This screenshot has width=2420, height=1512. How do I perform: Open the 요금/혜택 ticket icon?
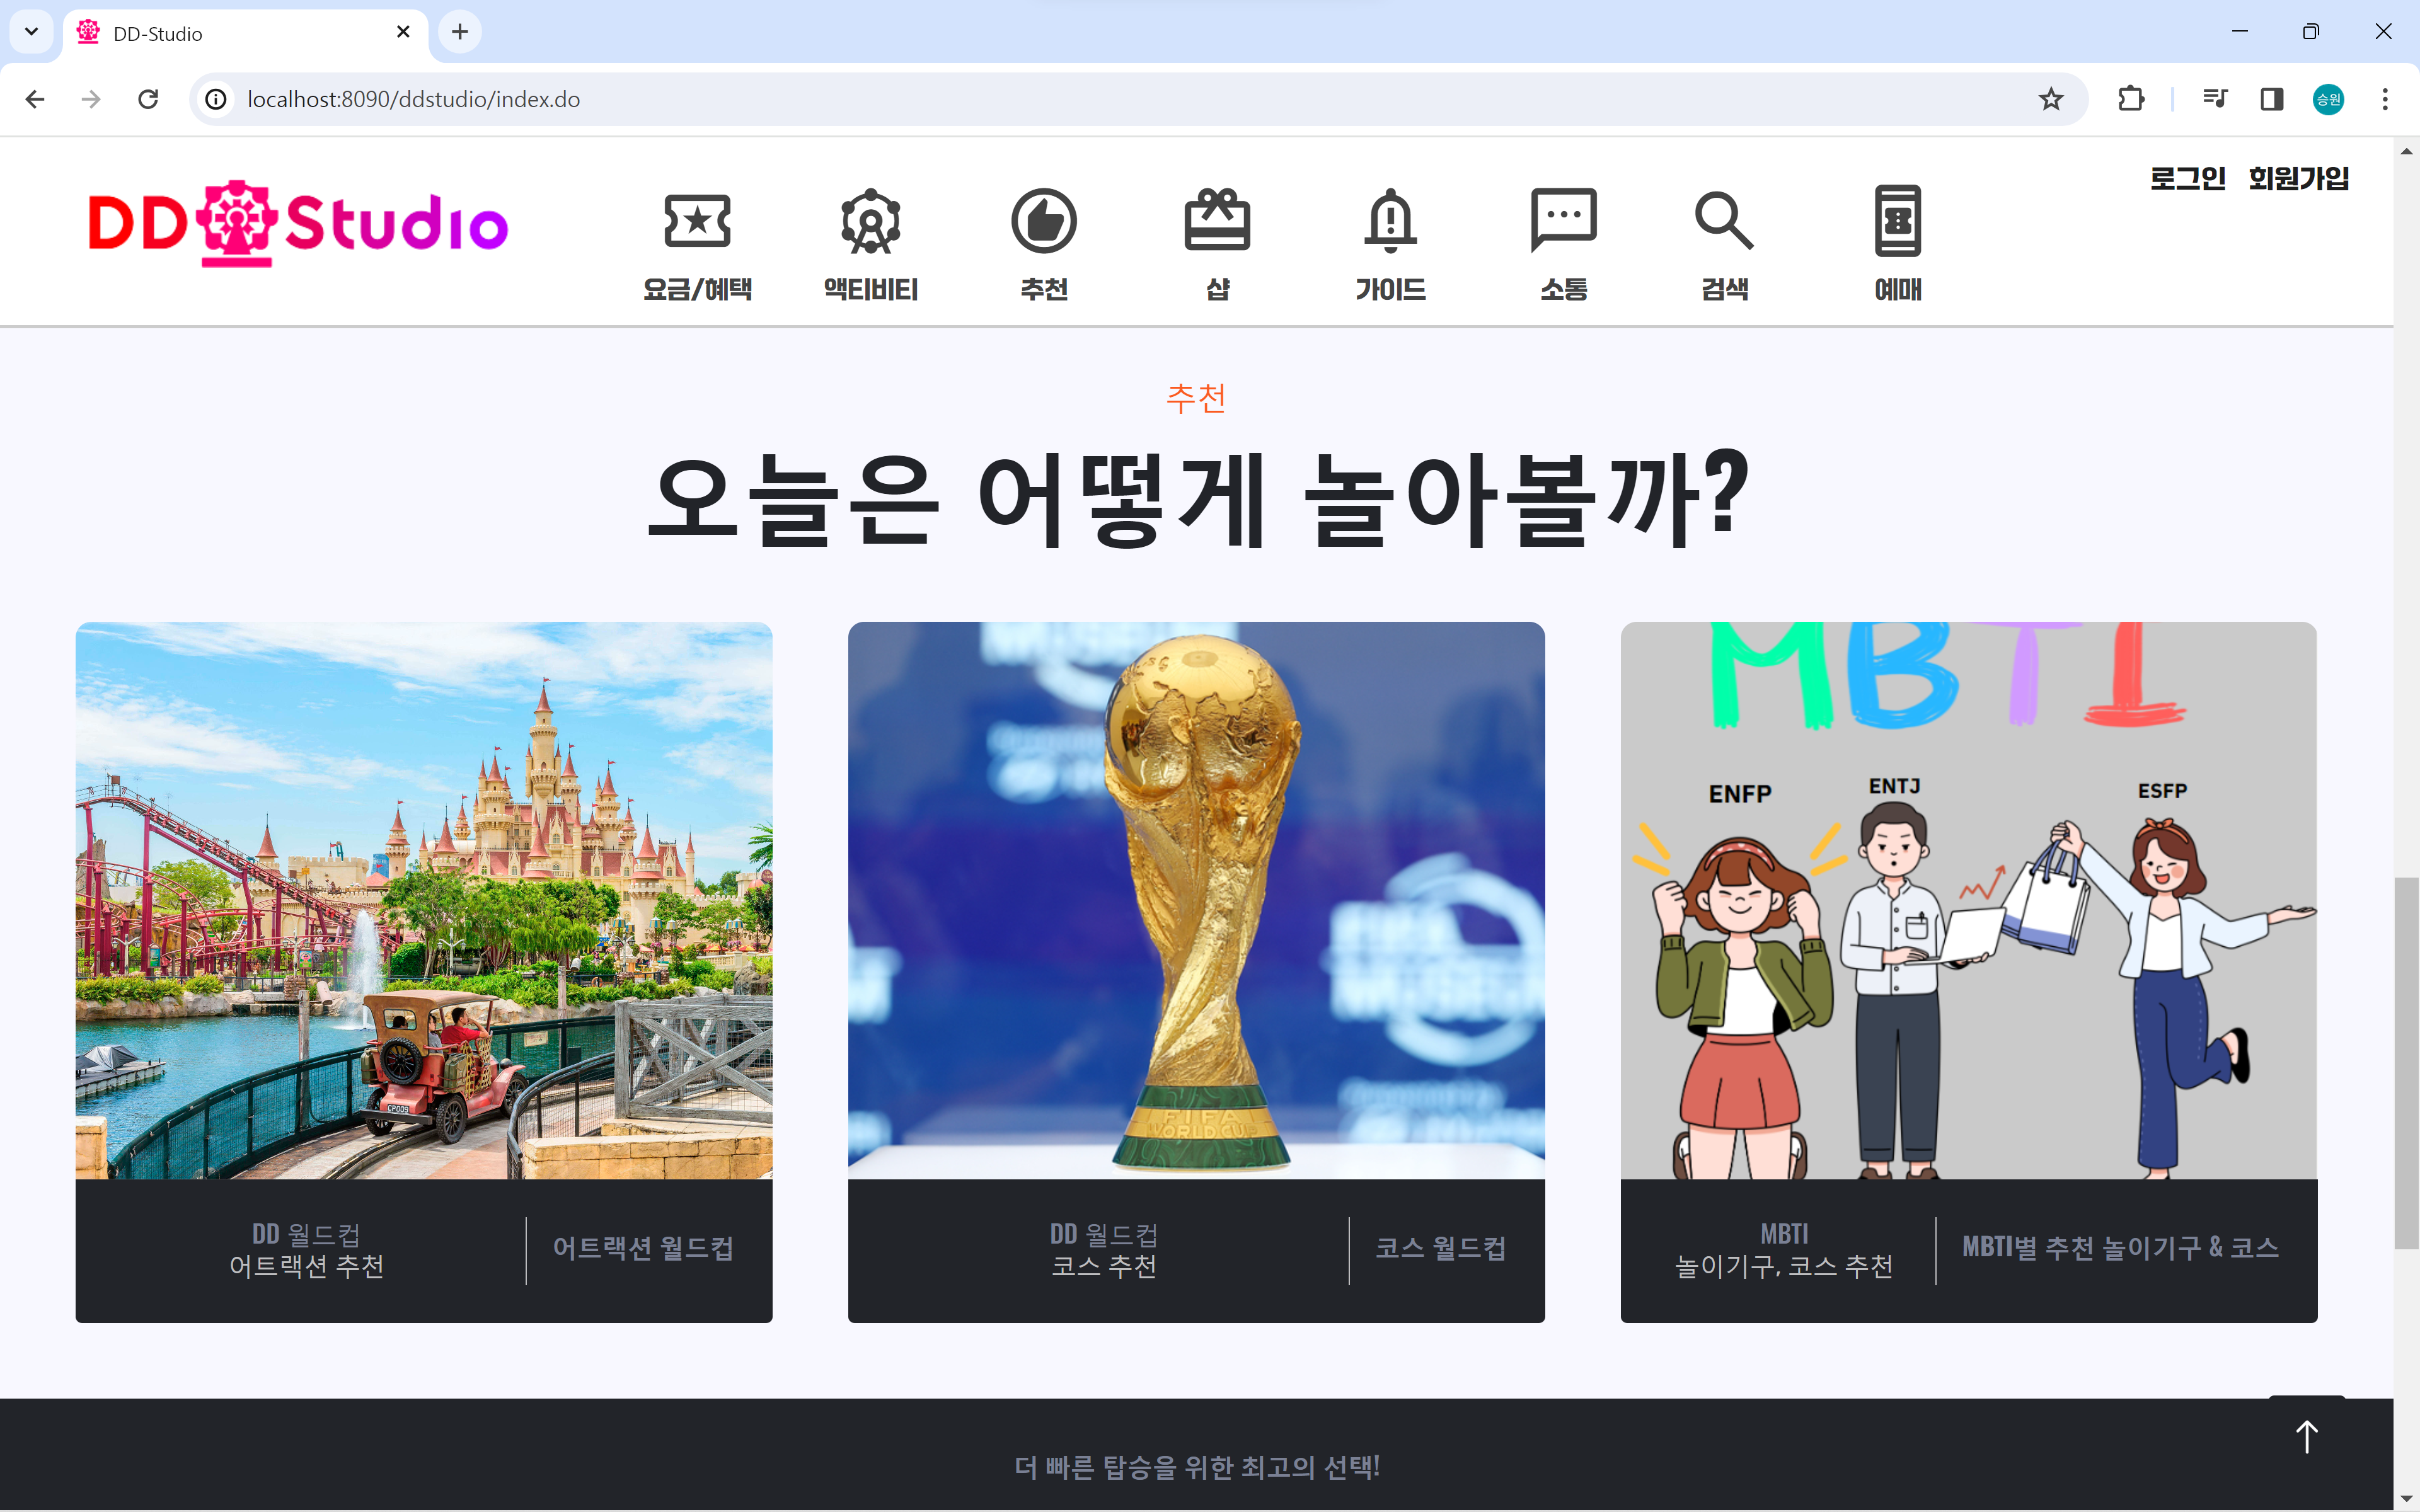[x=697, y=221]
